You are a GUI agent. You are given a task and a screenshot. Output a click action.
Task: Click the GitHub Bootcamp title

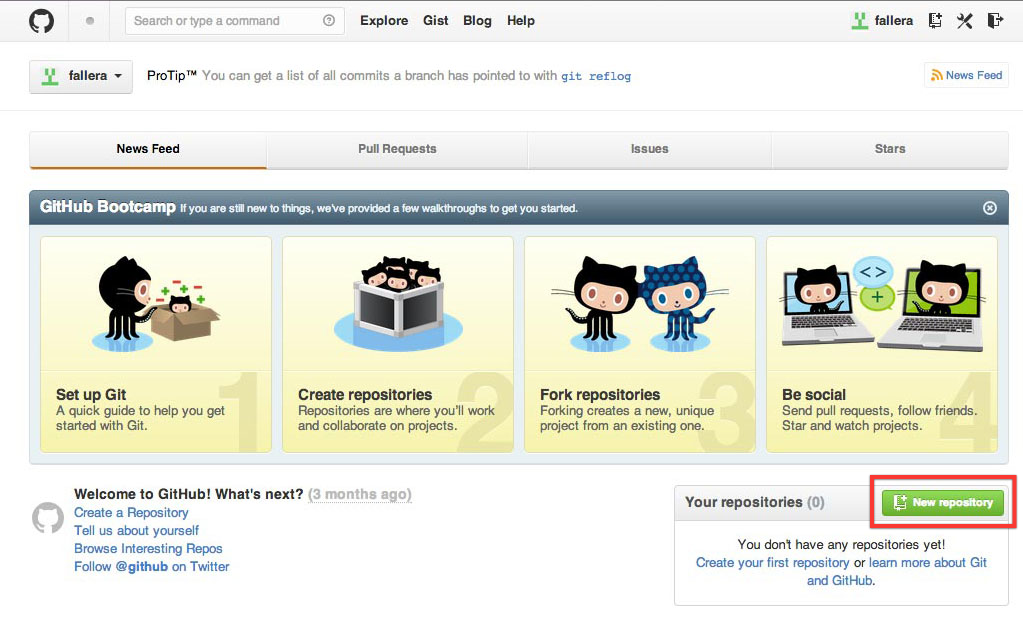pyautogui.click(x=108, y=207)
